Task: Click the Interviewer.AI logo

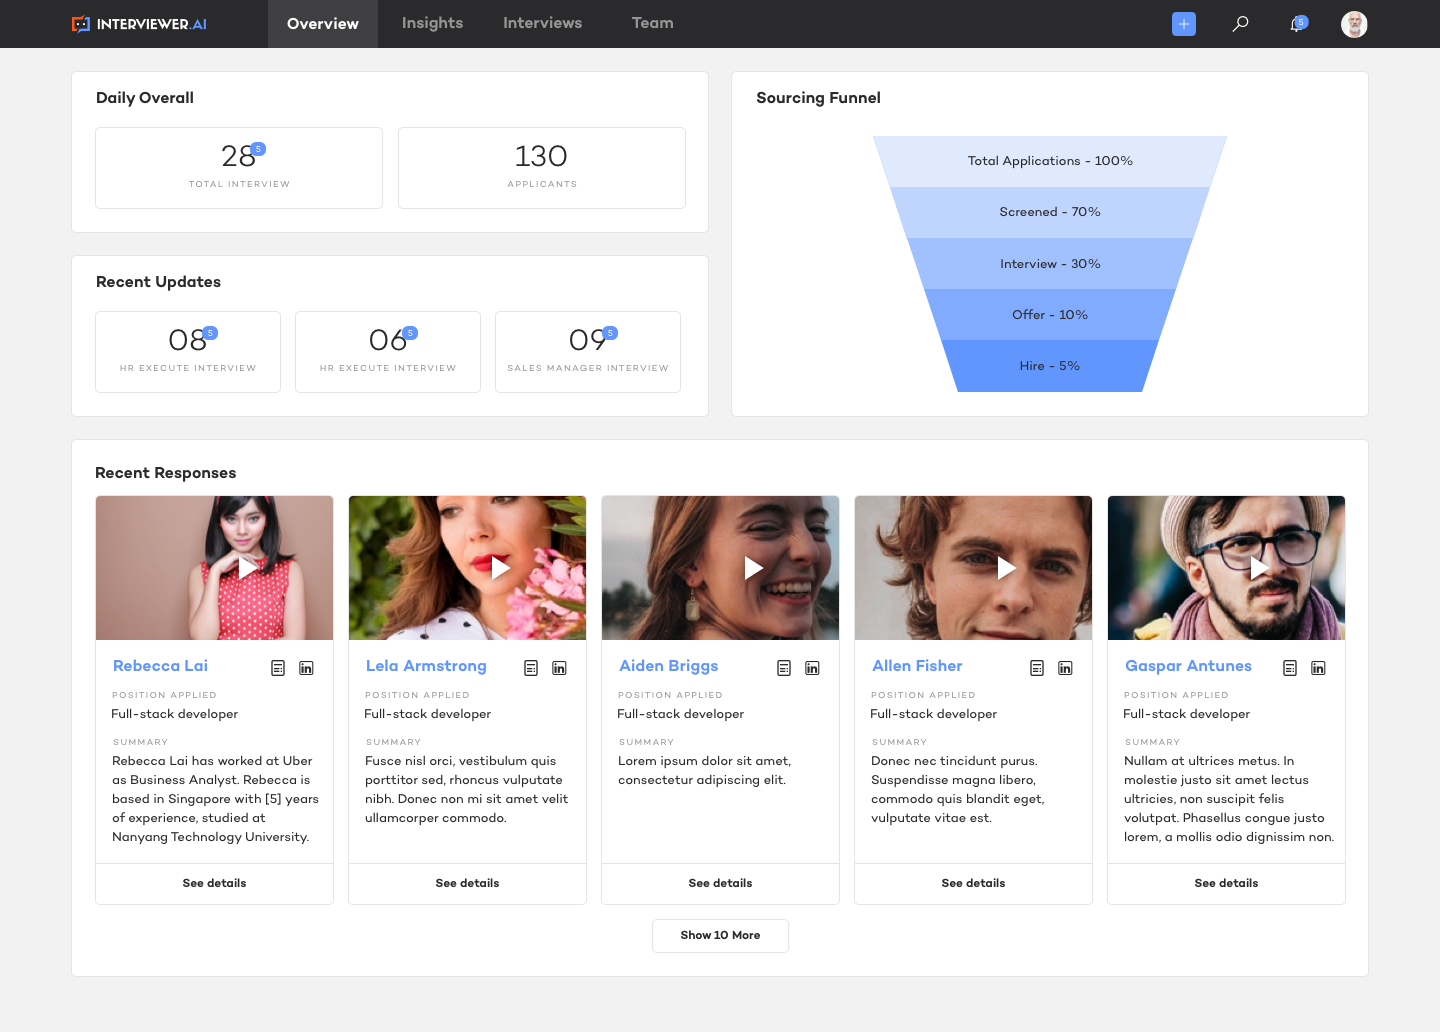Action: click(x=139, y=24)
